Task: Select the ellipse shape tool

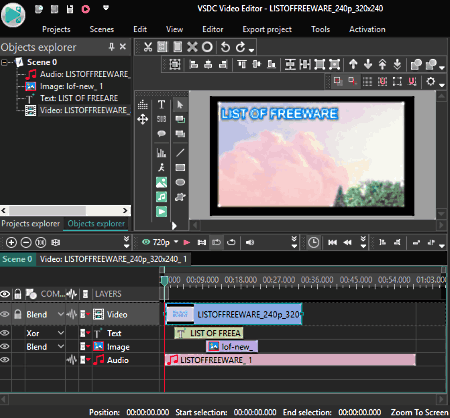Action: coord(180,182)
